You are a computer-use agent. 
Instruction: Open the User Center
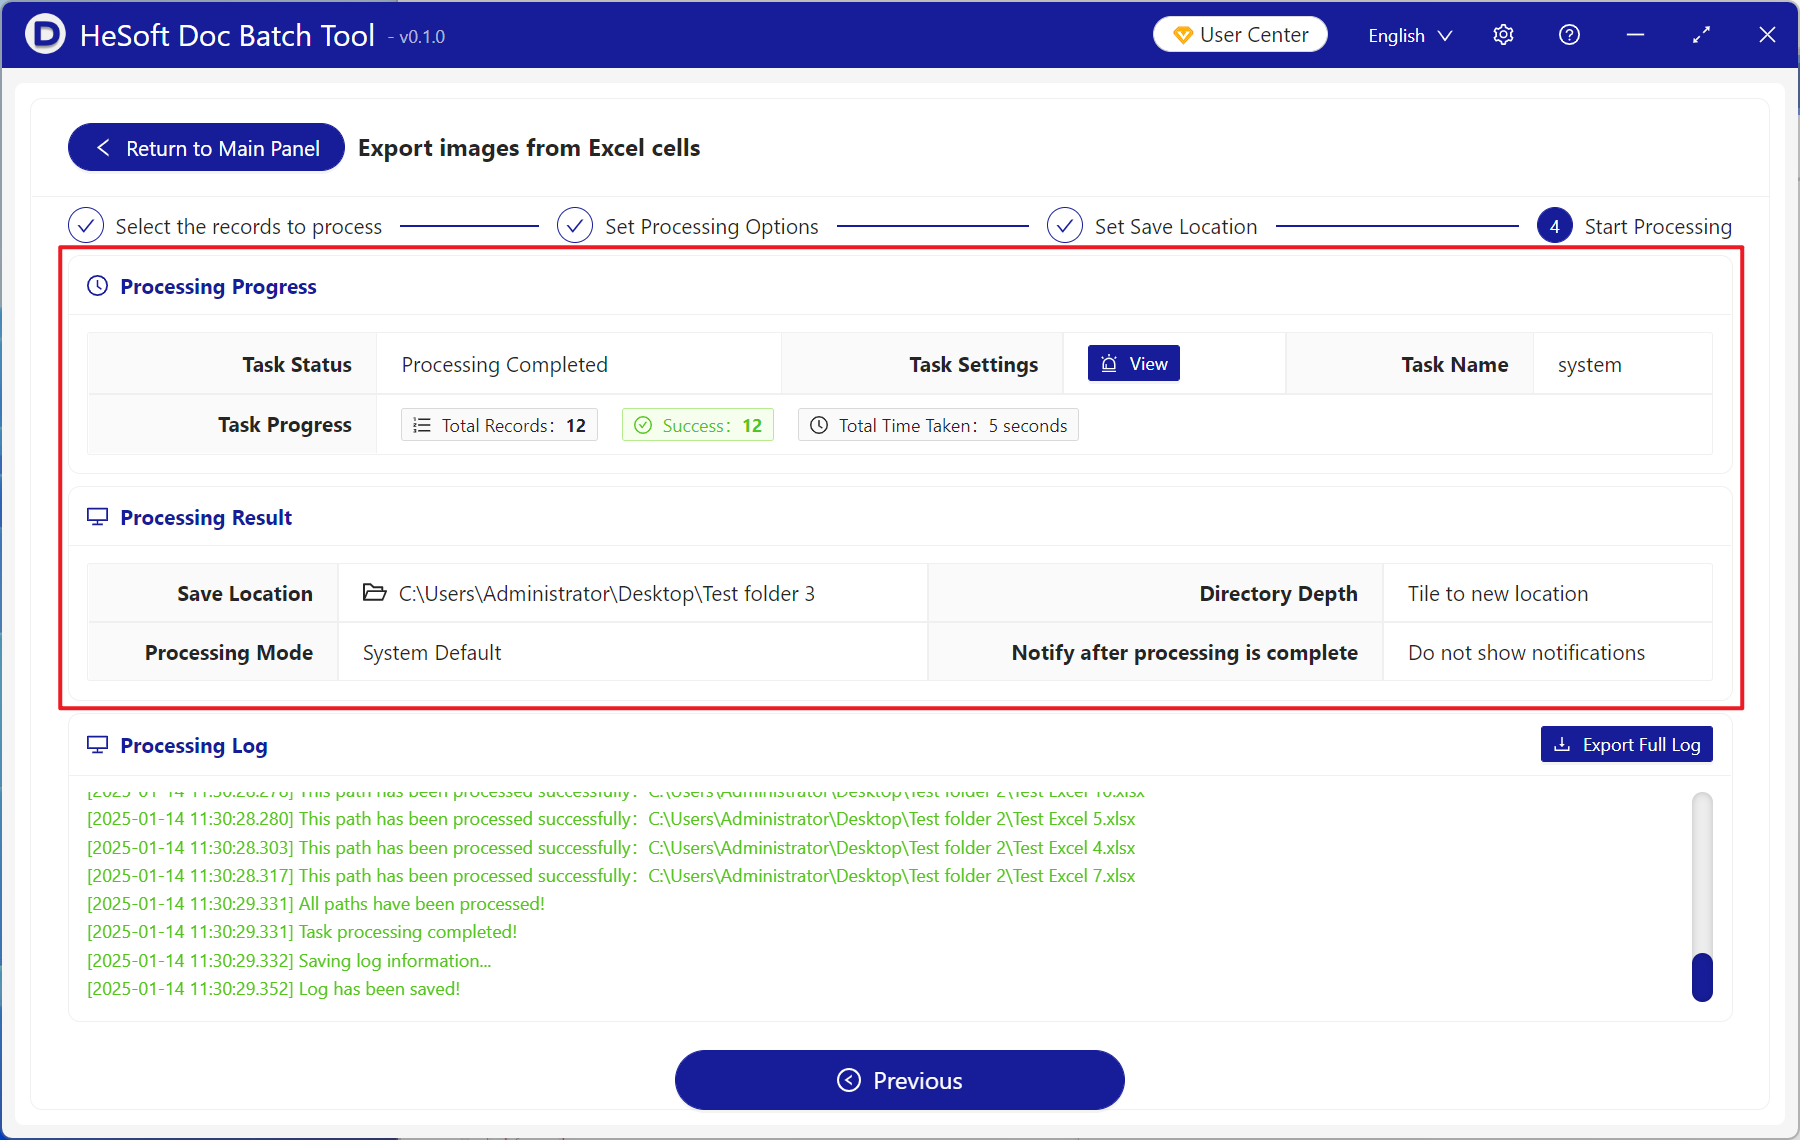point(1240,35)
